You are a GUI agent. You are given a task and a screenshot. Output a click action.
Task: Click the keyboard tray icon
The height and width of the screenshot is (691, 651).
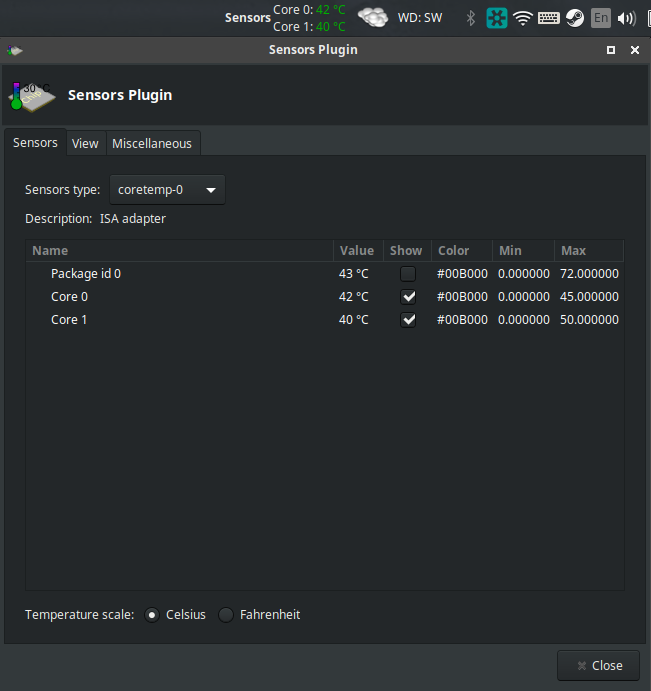point(548,18)
